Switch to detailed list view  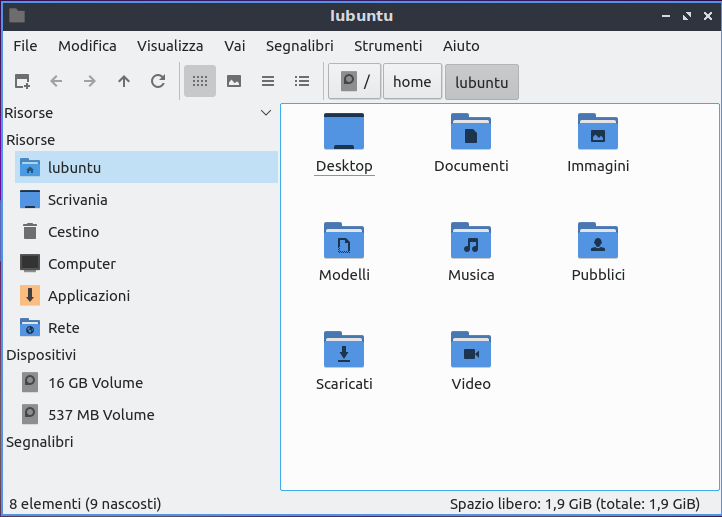(x=302, y=81)
